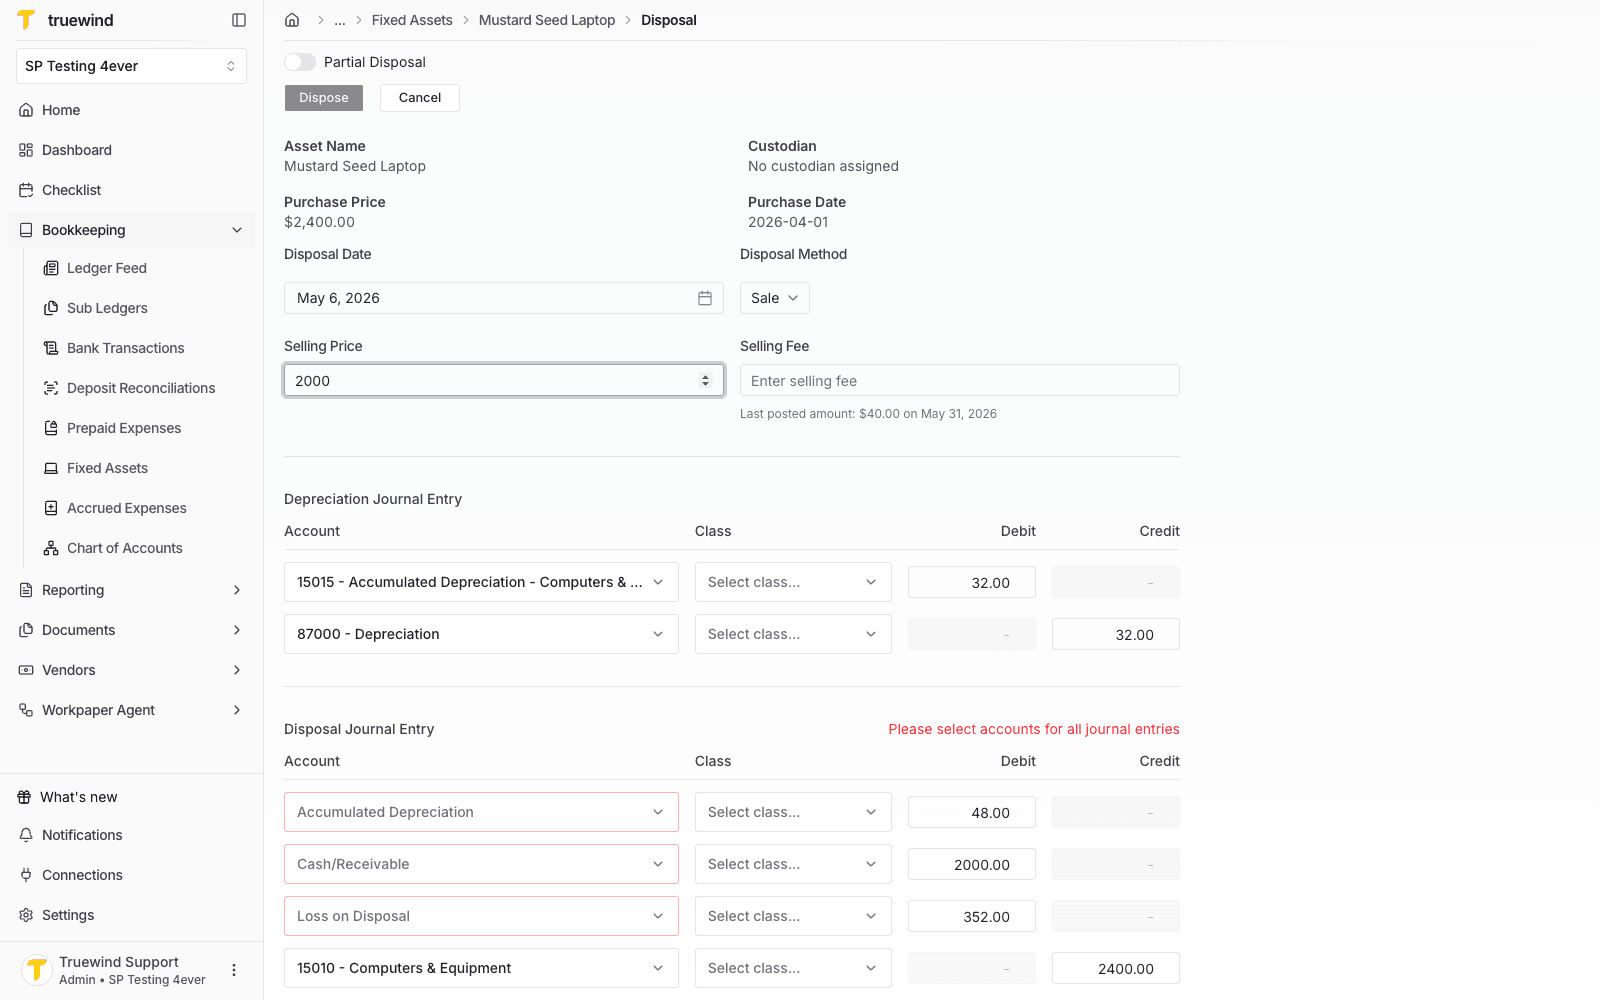
Task: Click the Selling Price input field
Action: click(x=504, y=381)
